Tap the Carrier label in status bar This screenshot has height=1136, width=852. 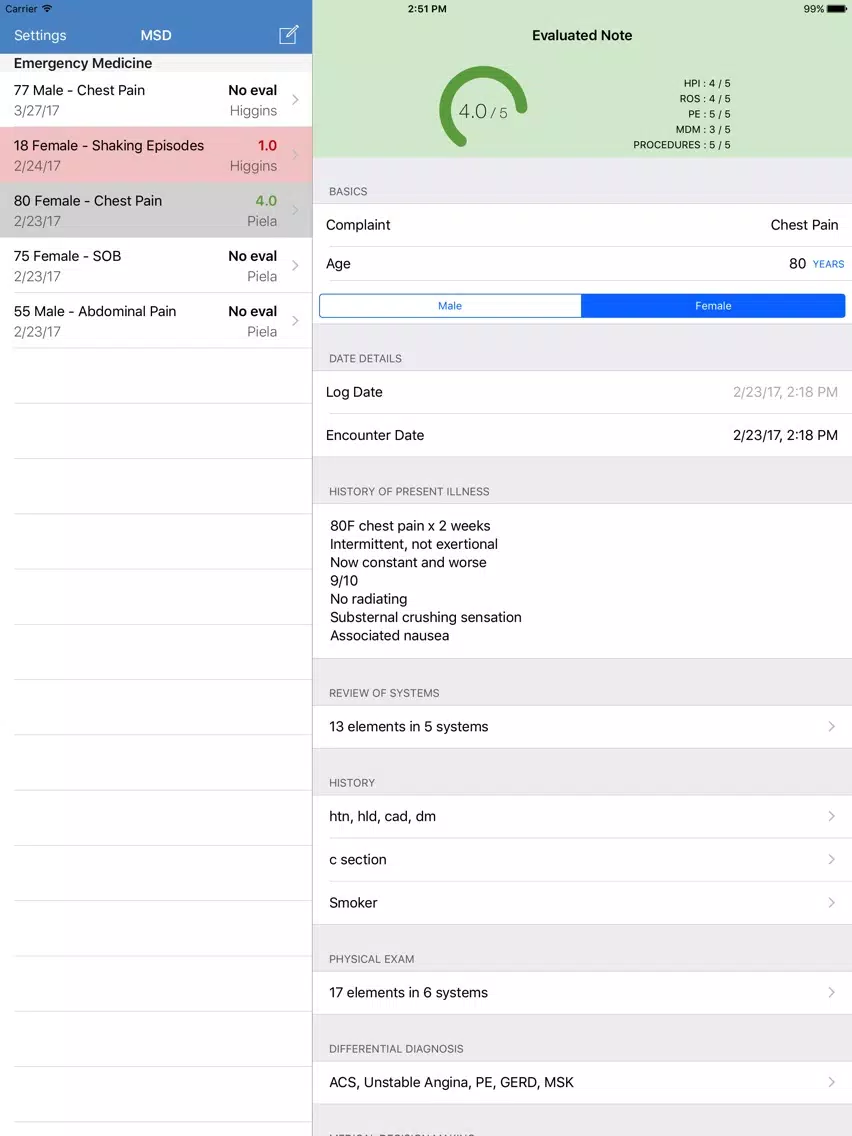(21, 9)
